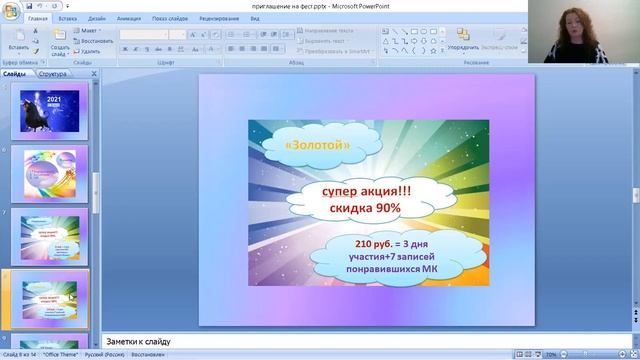Switch to the Главная ribbon tab
Screen dimensions: 640x360
(38, 19)
